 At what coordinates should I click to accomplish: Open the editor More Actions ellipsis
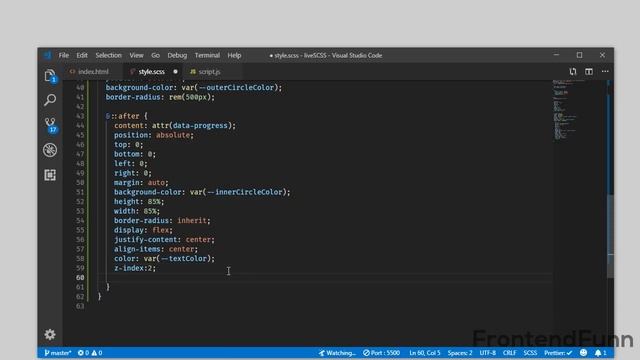point(605,71)
